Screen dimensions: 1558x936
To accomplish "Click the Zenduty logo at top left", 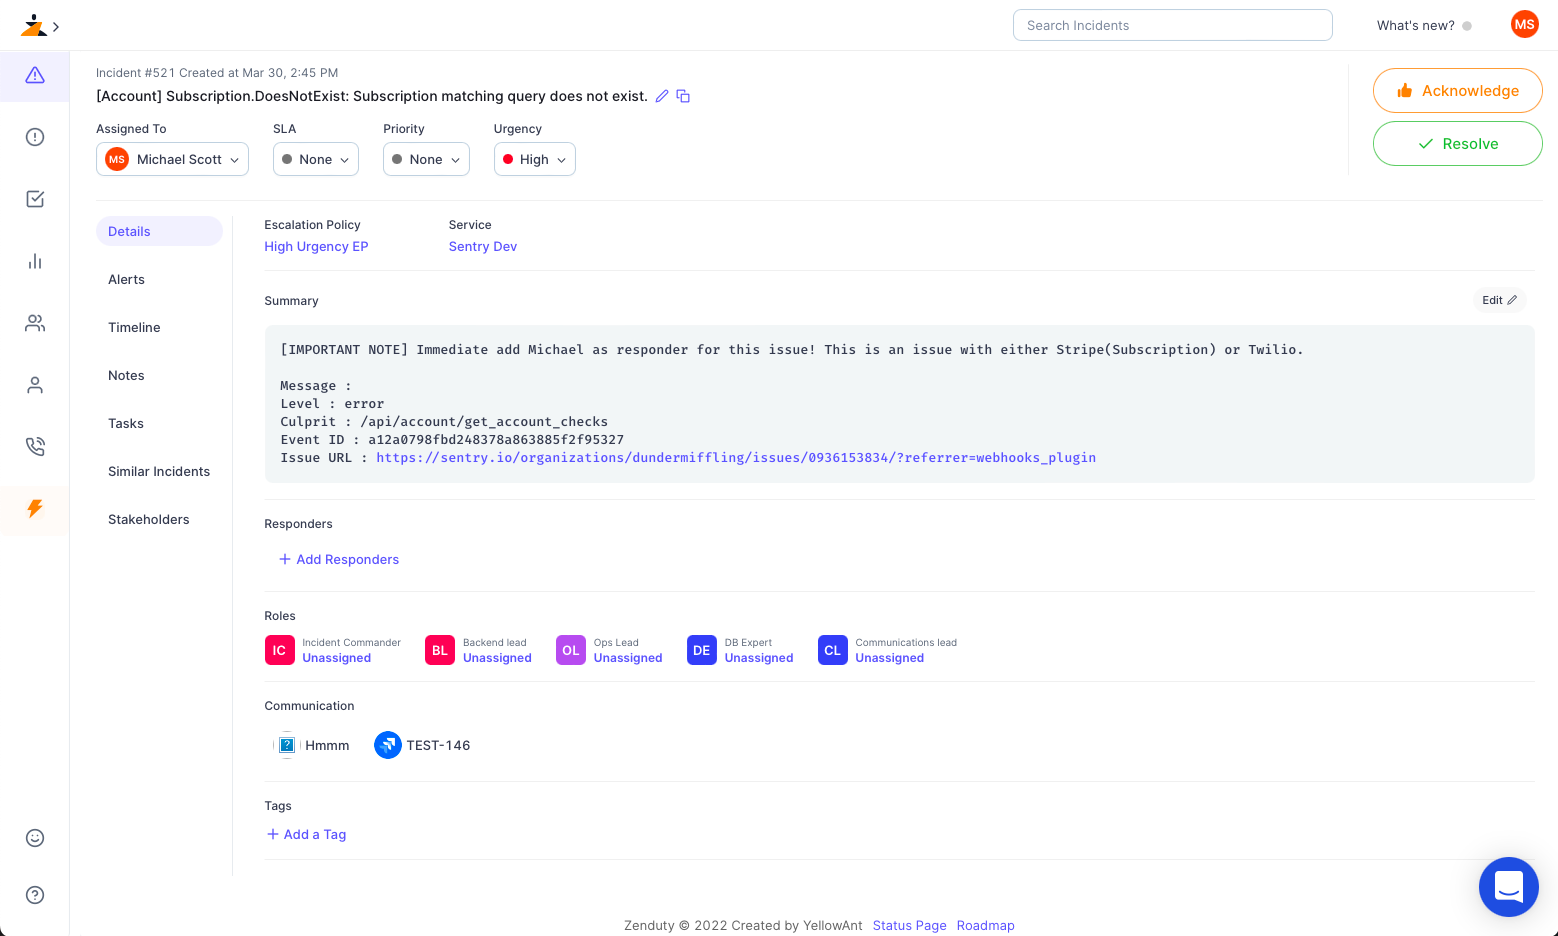I will (x=33, y=25).
